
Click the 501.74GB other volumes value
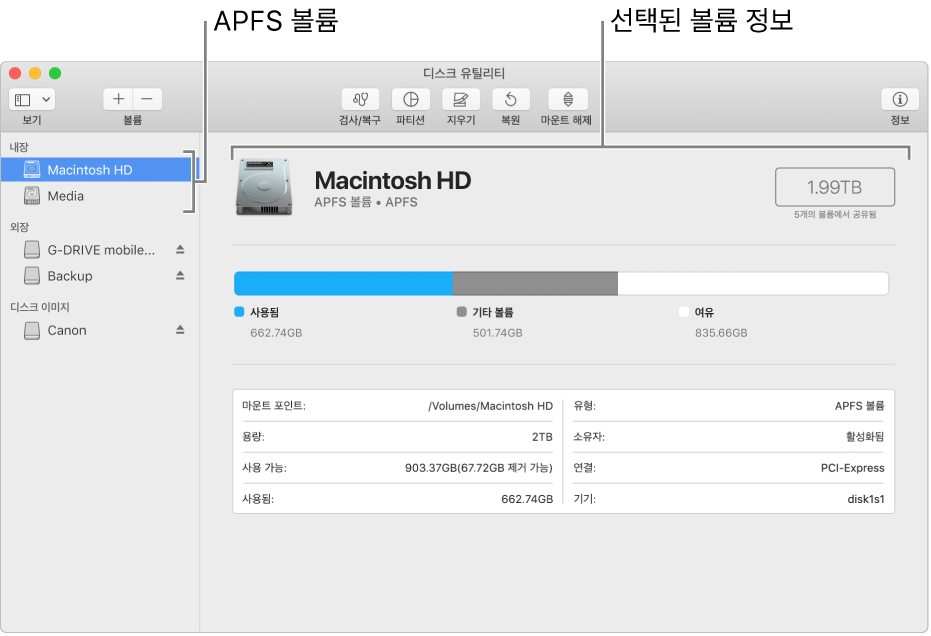498,333
